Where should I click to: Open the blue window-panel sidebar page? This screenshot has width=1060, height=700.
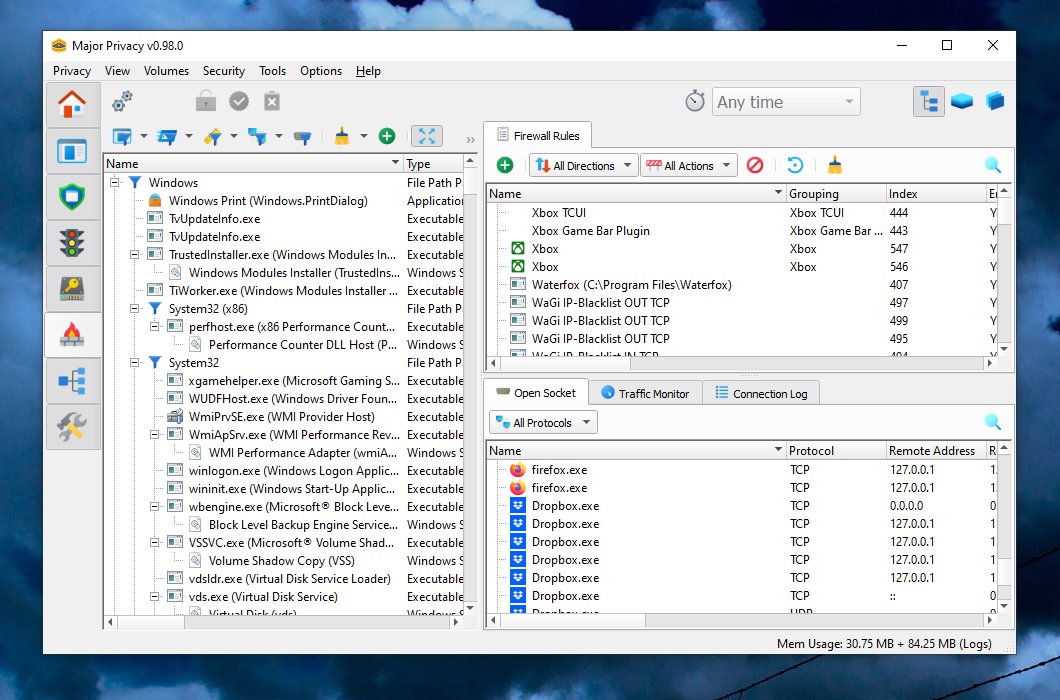coord(72,151)
